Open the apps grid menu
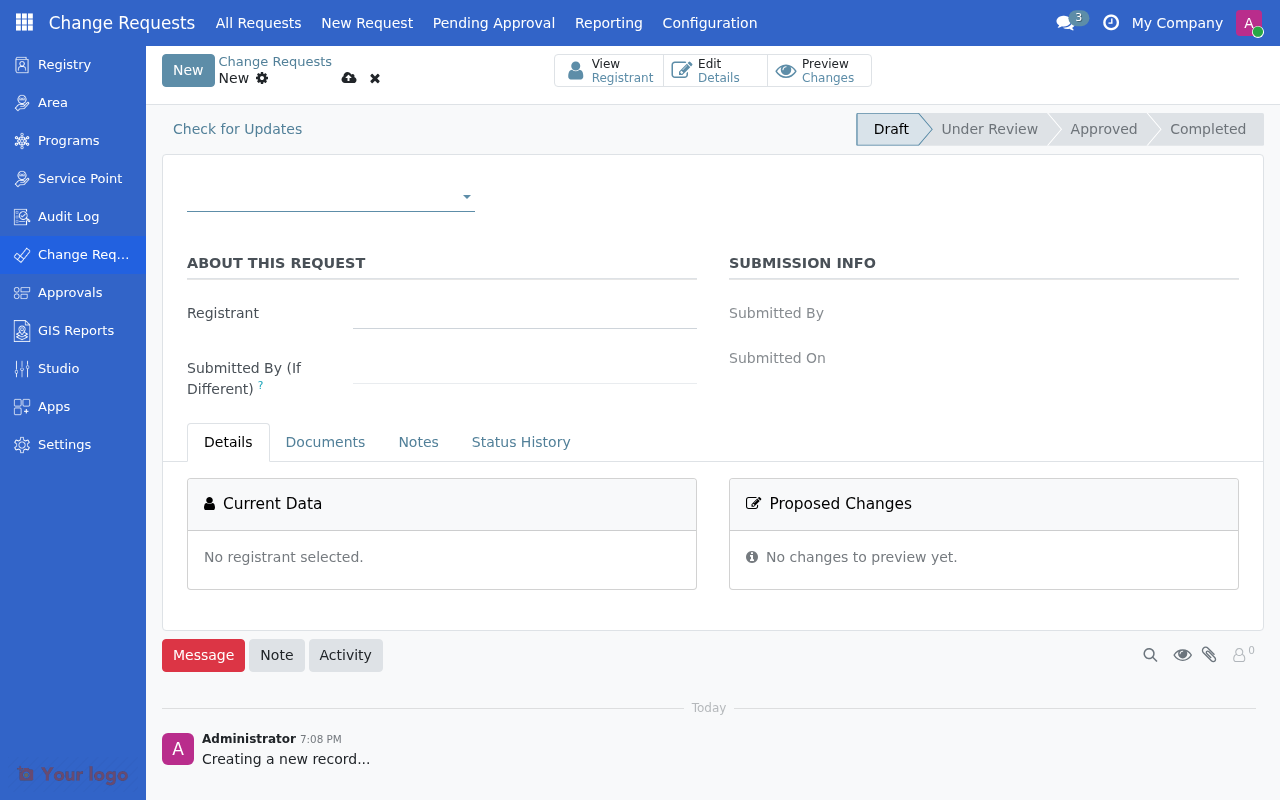 click(x=23, y=22)
